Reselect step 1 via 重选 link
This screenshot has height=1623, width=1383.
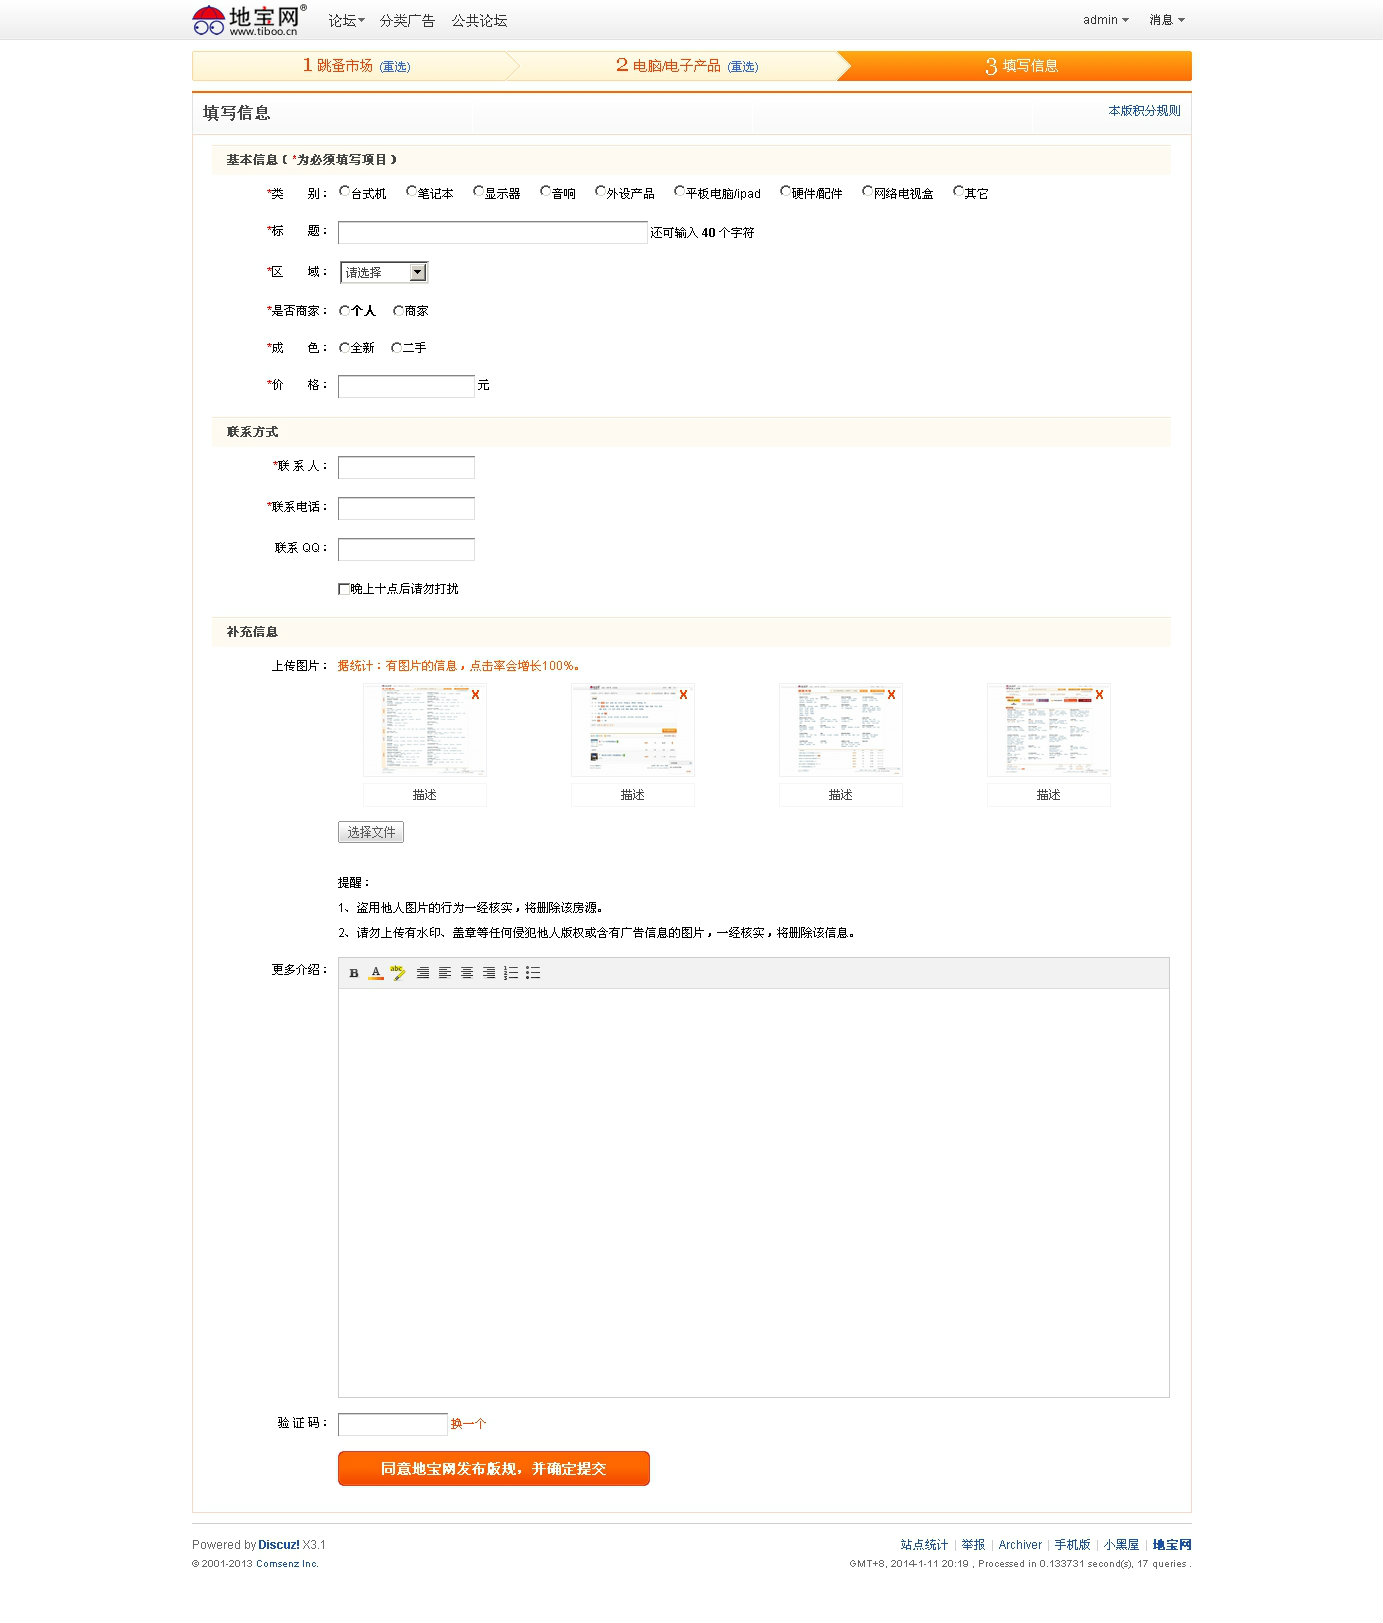tap(395, 67)
